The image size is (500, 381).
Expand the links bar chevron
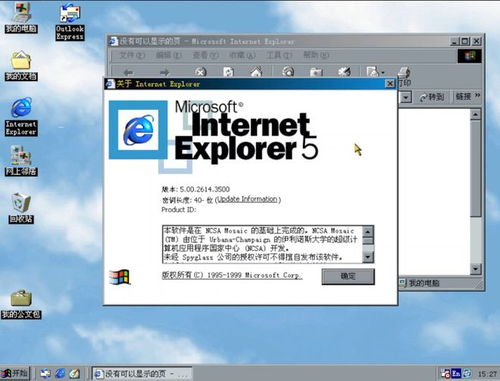[x=477, y=96]
